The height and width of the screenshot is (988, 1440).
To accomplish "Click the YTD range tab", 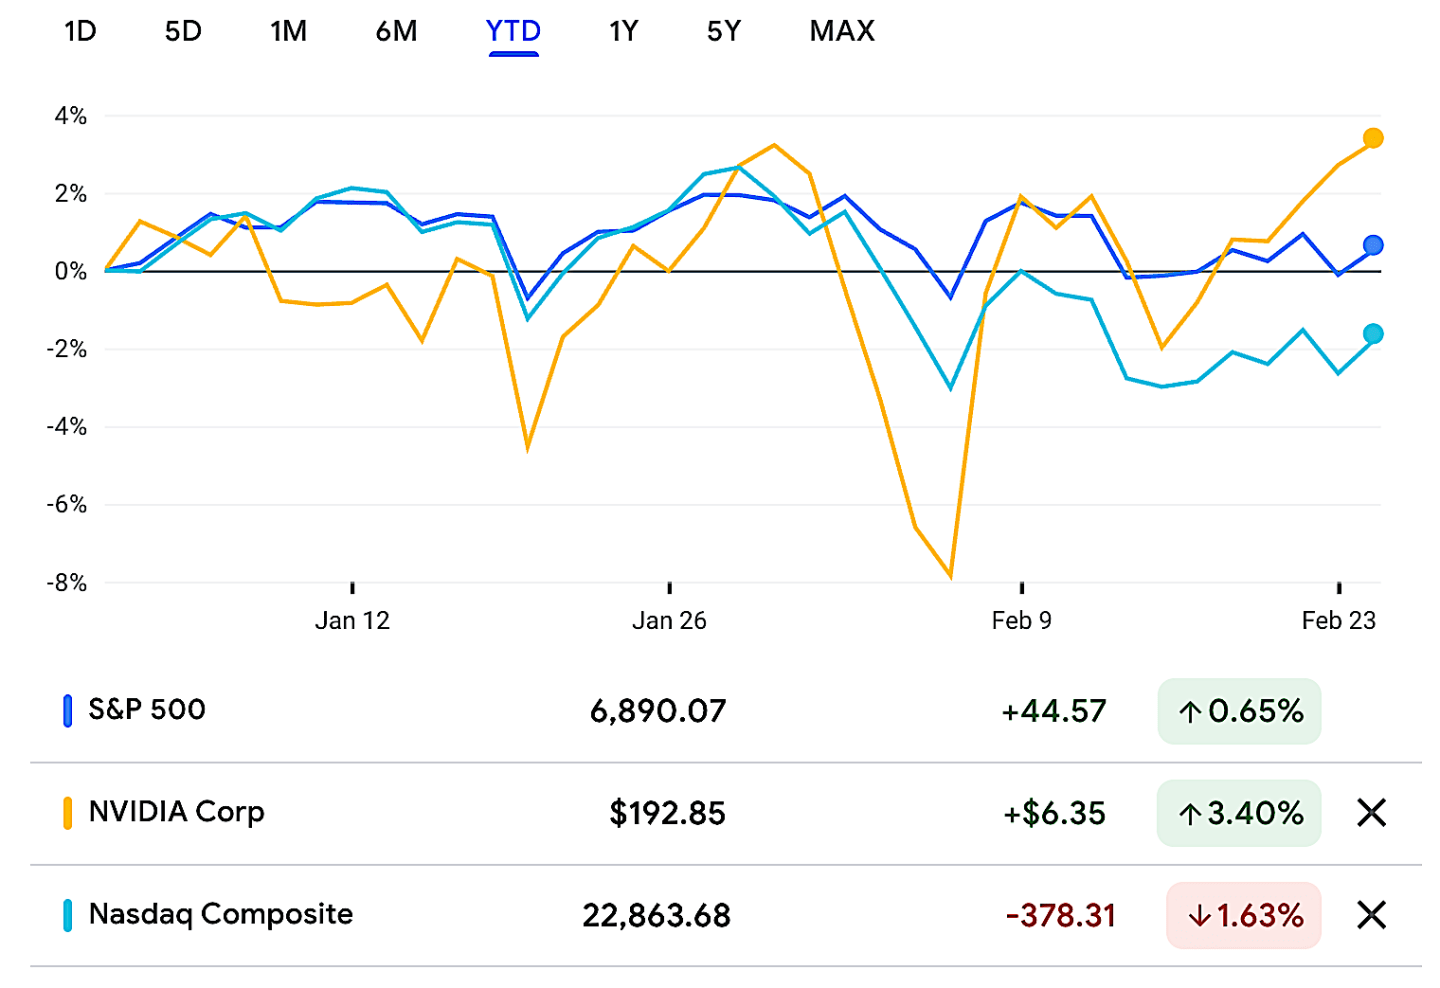I will pyautogui.click(x=513, y=32).
